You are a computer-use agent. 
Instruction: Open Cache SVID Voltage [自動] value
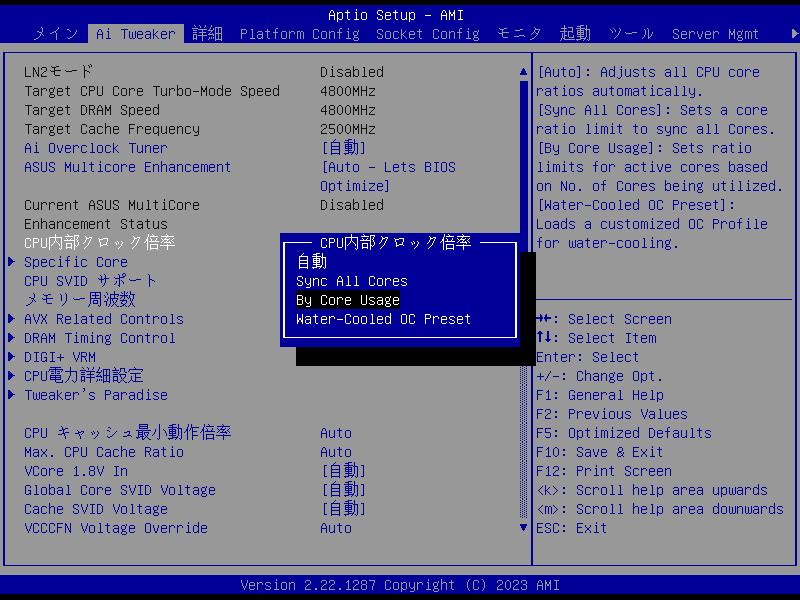[x=343, y=509]
